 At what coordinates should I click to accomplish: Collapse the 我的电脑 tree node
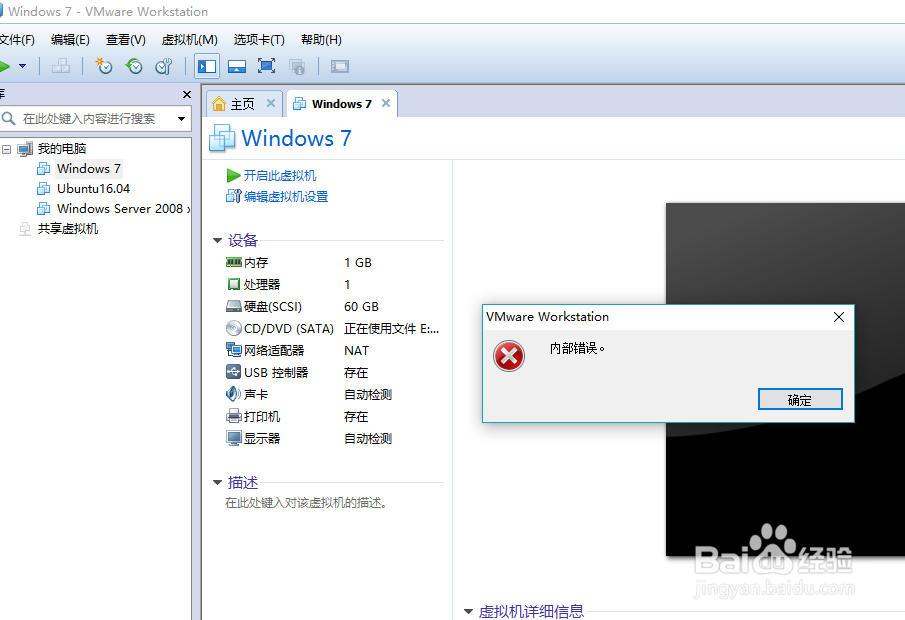point(6,150)
